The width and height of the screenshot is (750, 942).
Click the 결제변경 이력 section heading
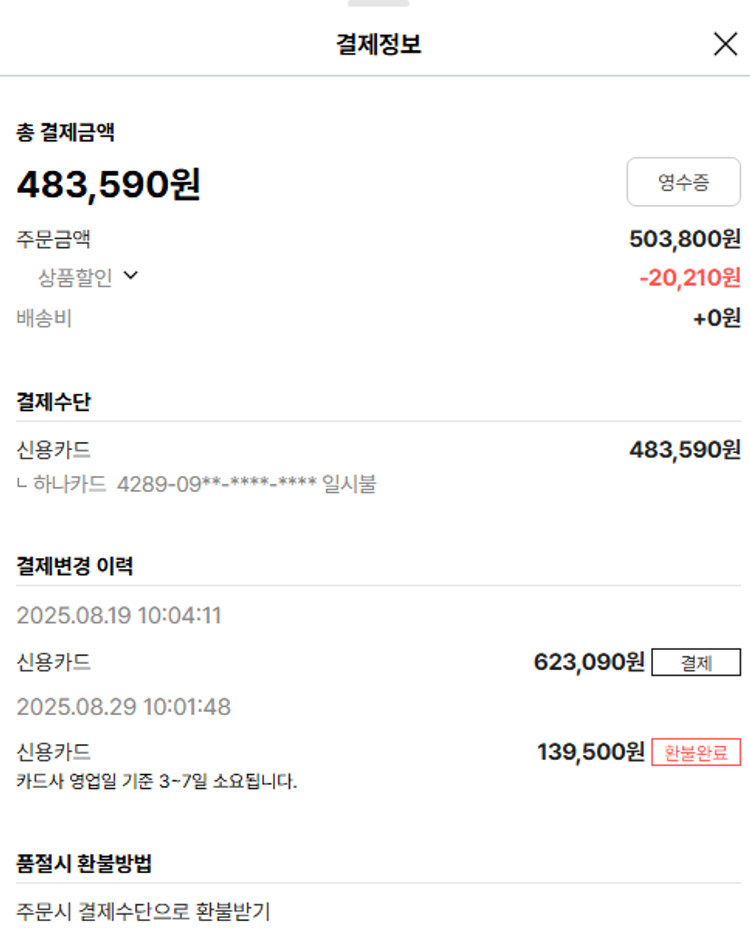[x=75, y=566]
